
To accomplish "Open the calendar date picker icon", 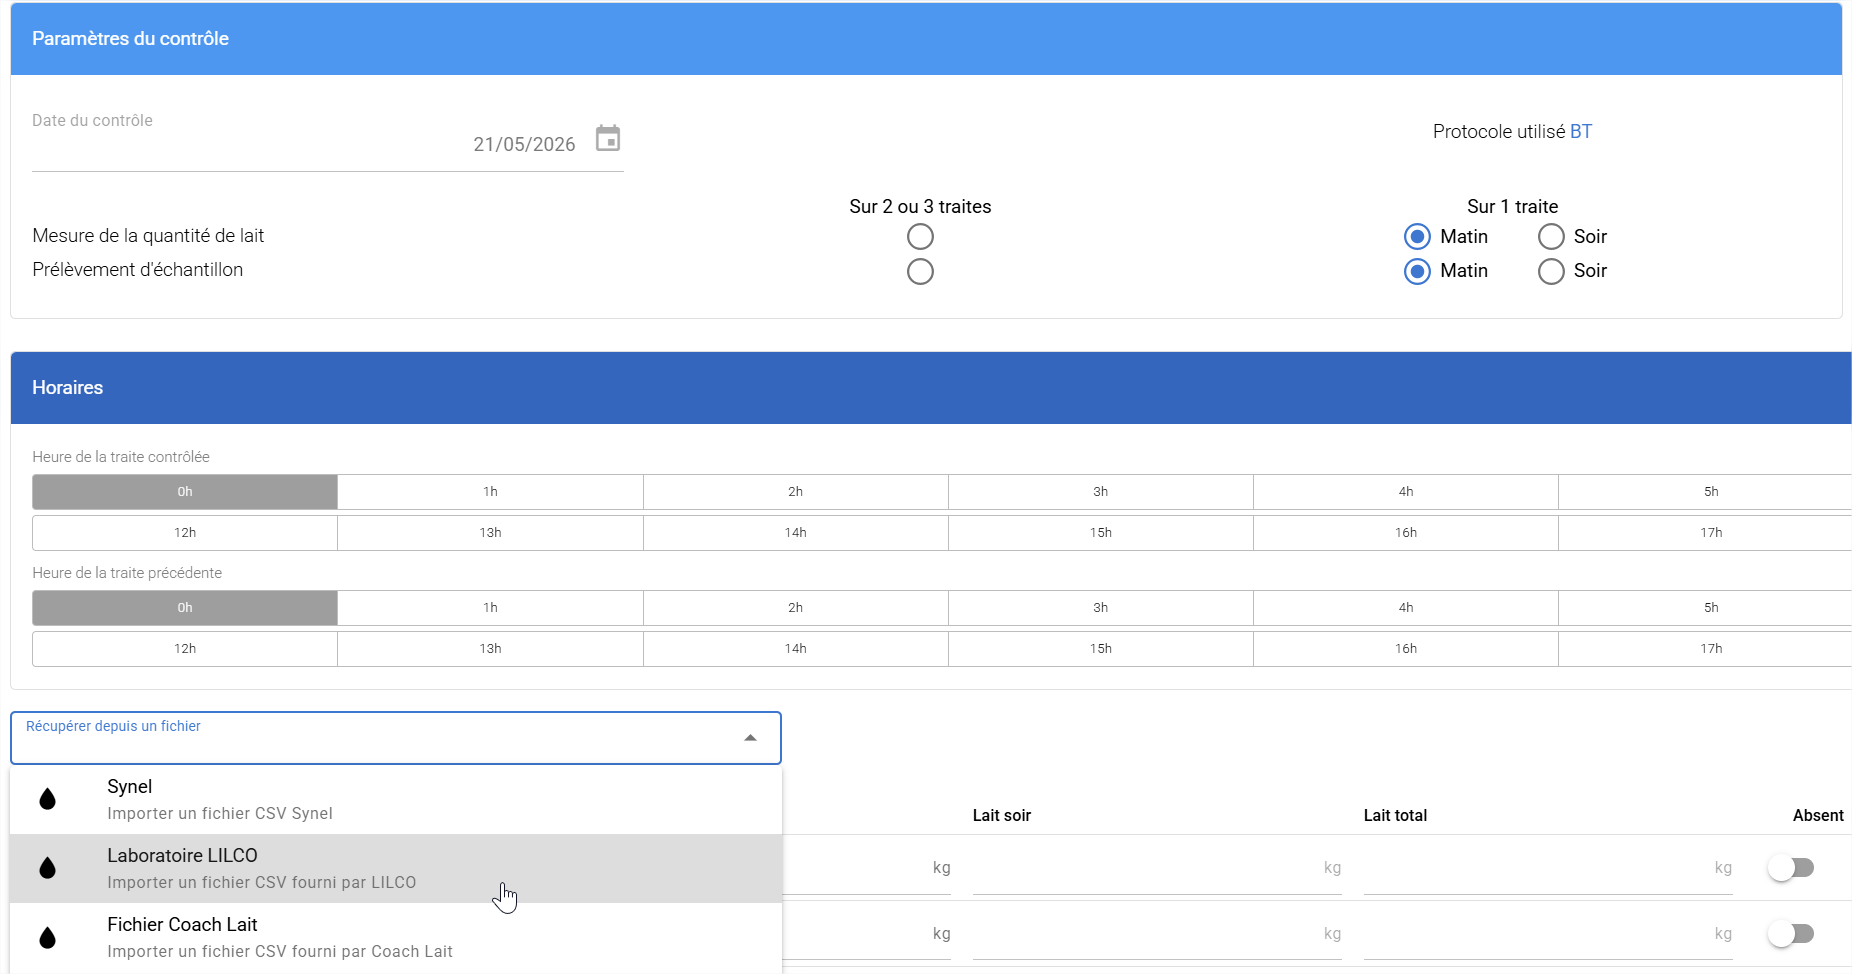I will [608, 138].
